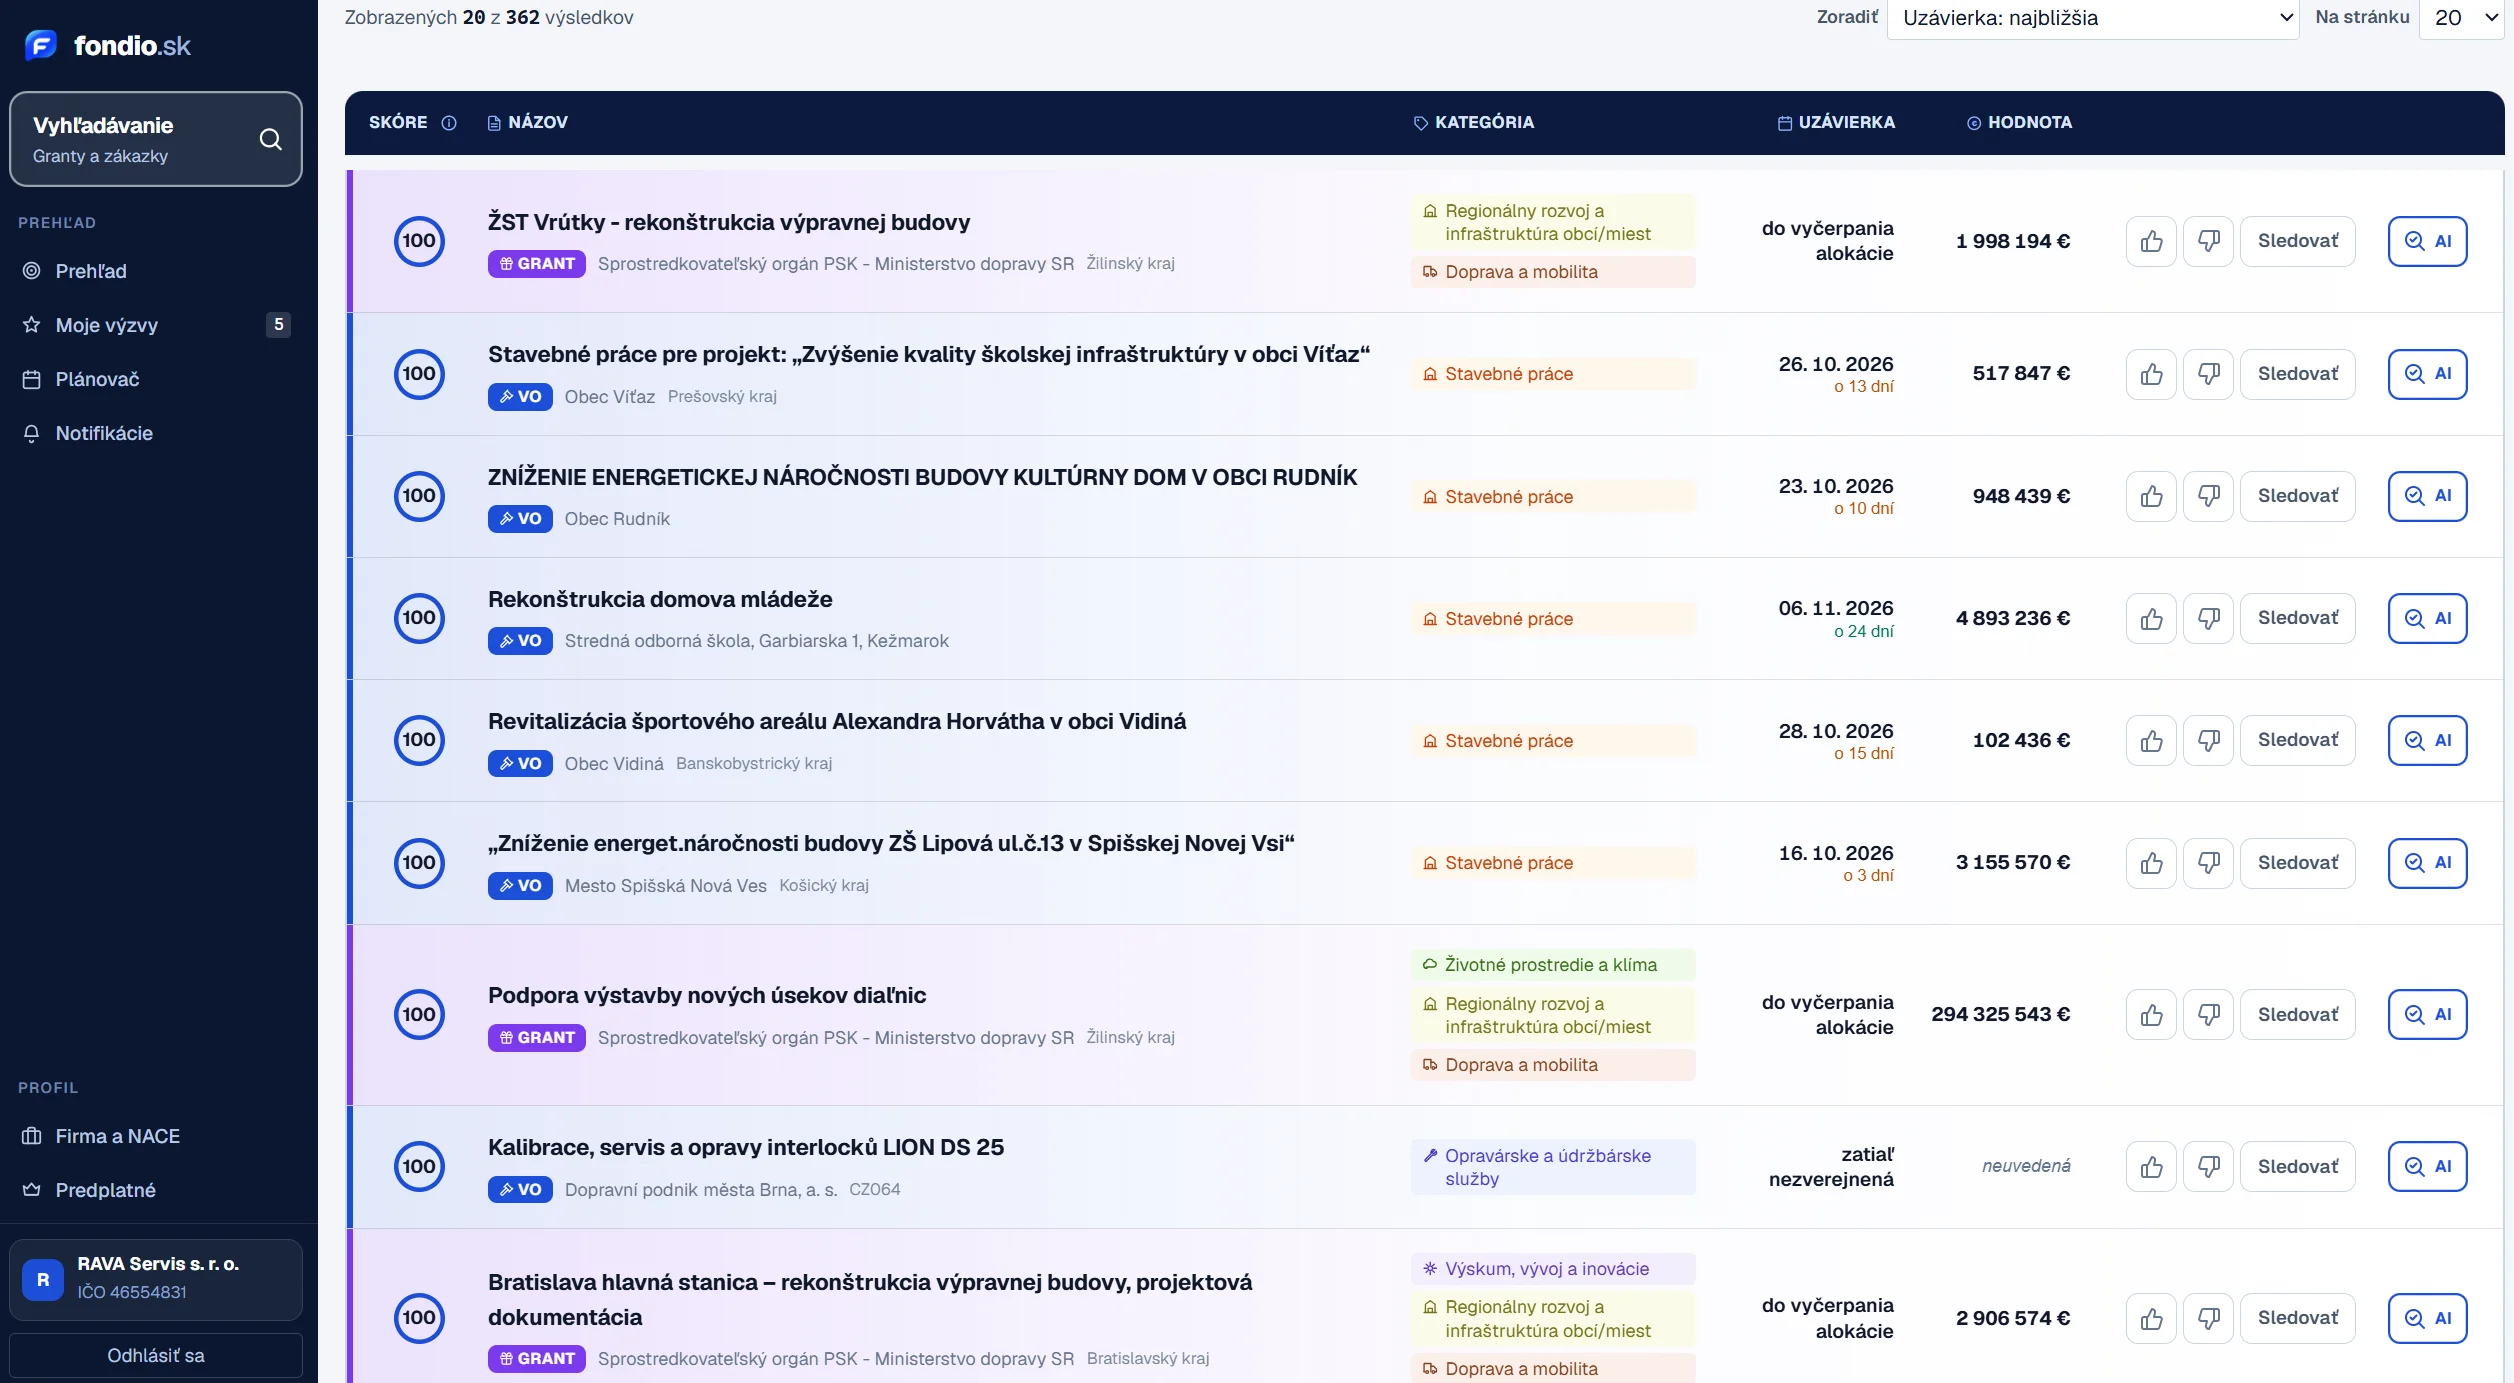2514x1383 pixels.
Task: Toggle Sledovať for Revitalizácia športového areálu Vidiná
Action: (x=2297, y=740)
